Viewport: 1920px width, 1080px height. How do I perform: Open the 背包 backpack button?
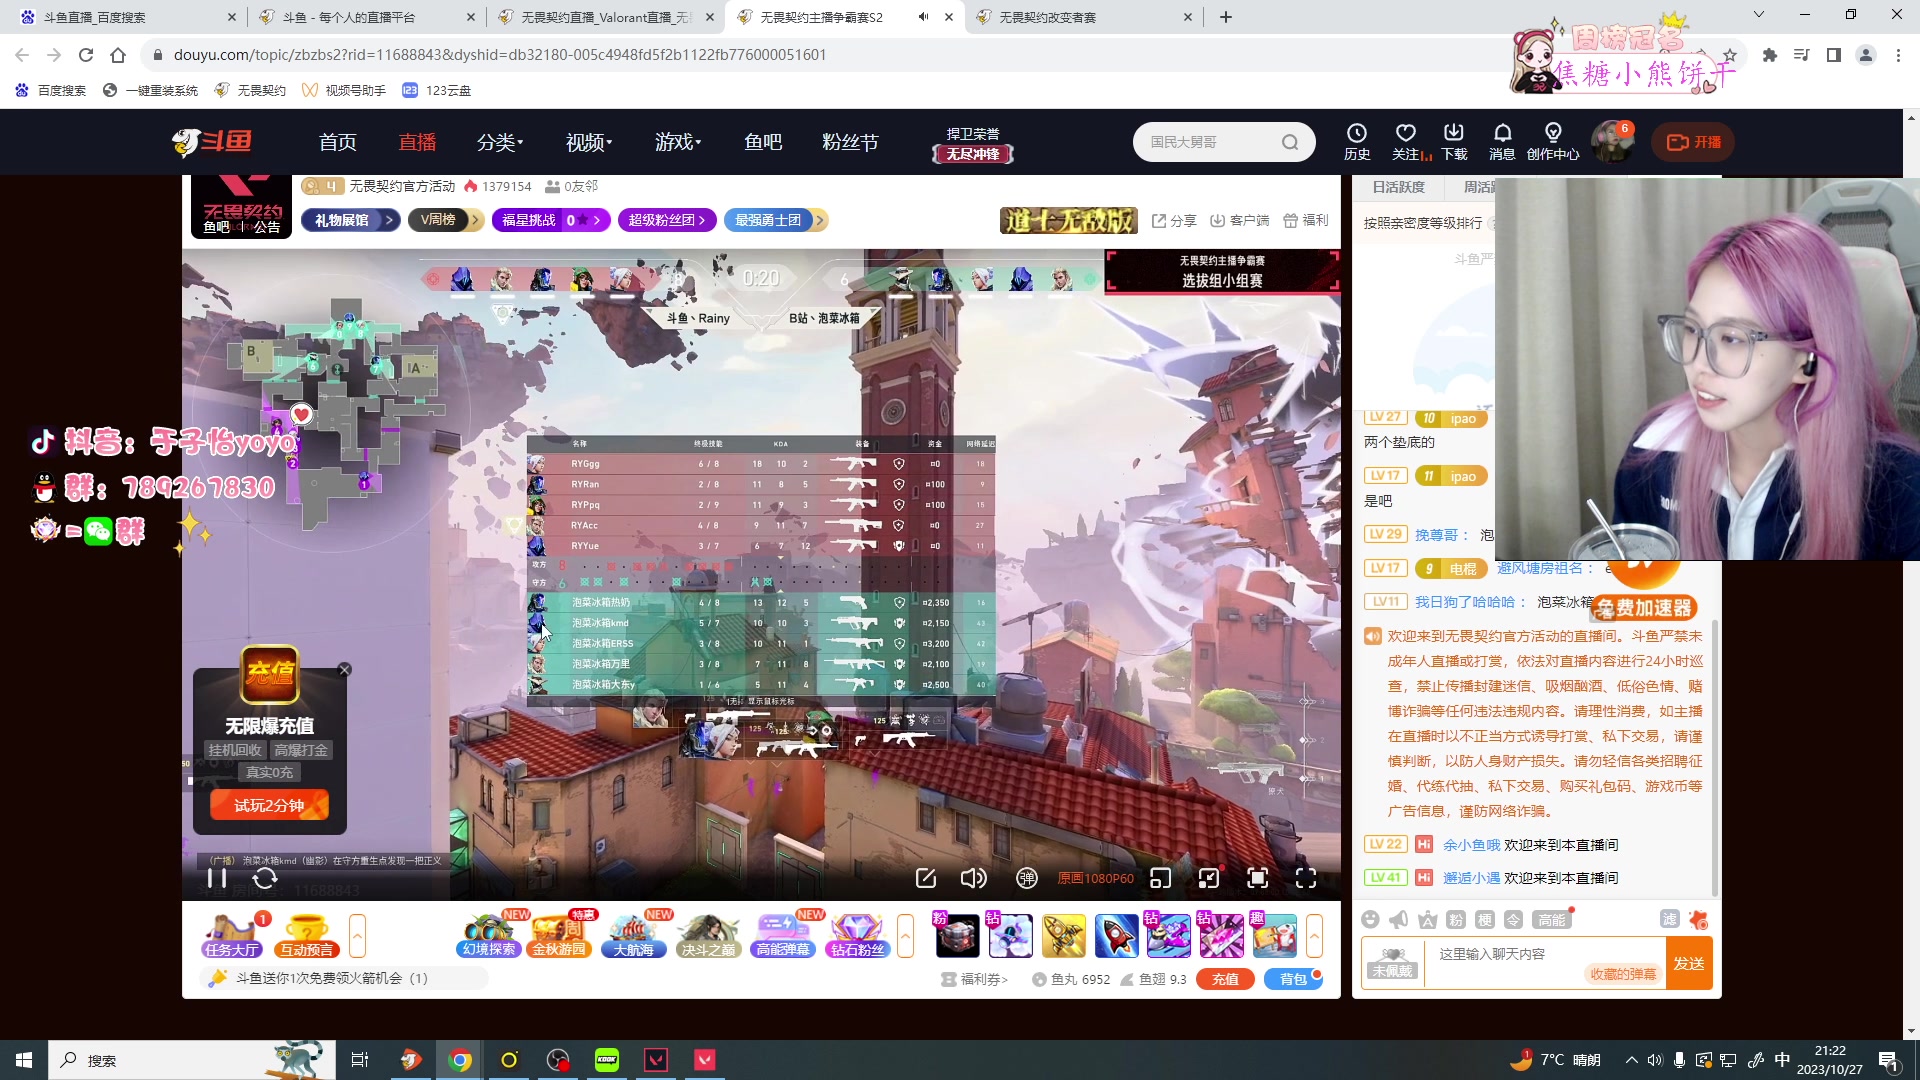(x=1293, y=979)
